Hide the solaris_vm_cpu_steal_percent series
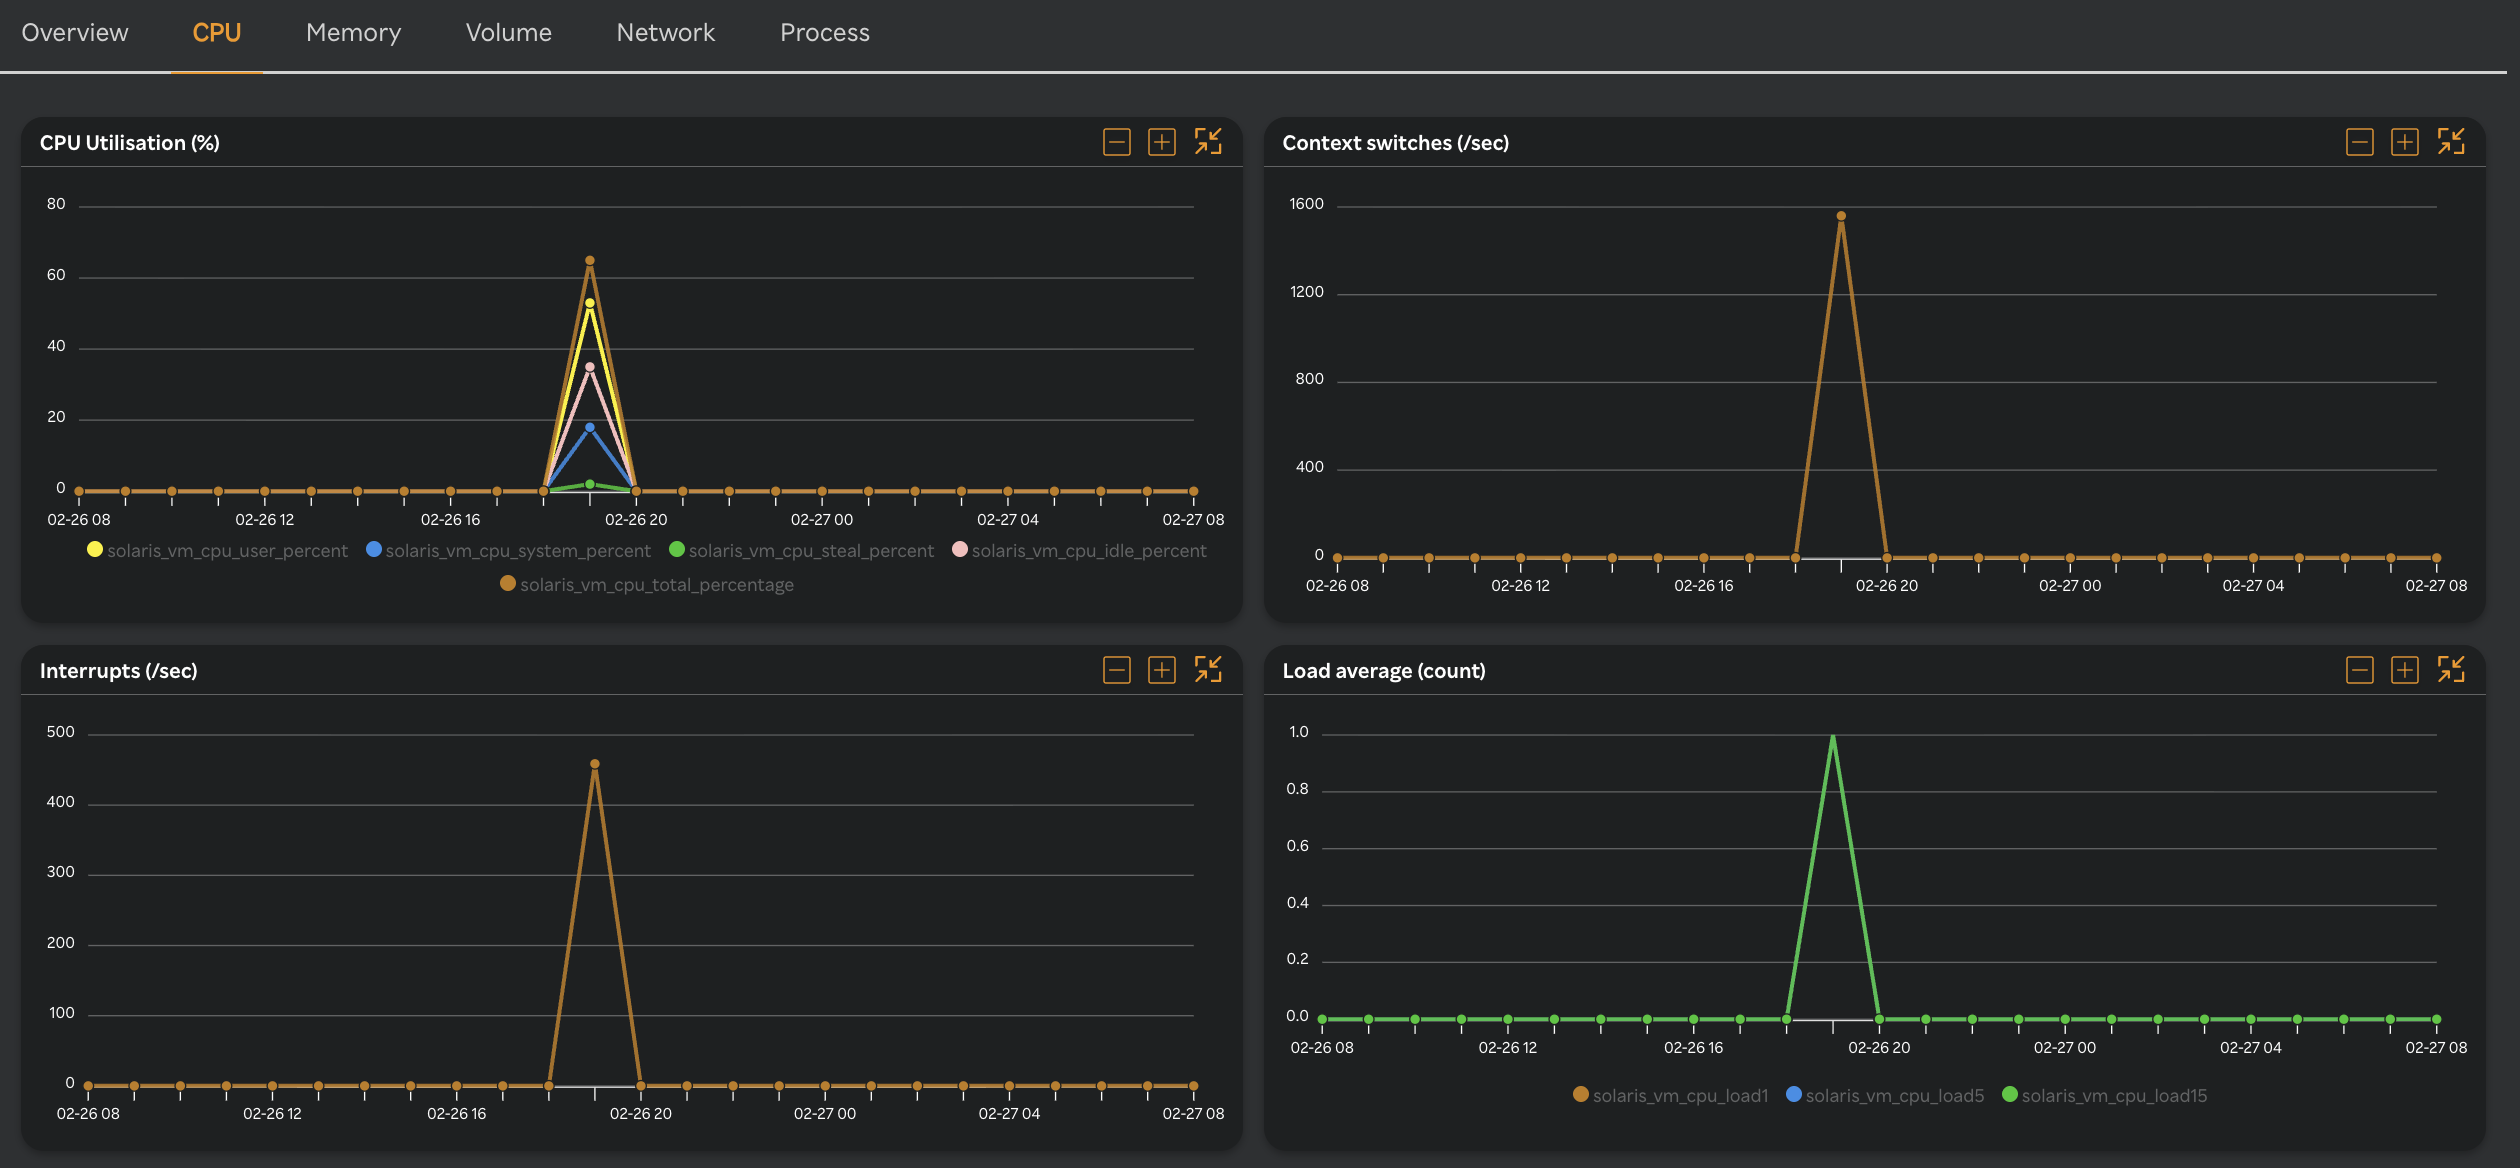Viewport: 2520px width, 1168px height. point(812,550)
